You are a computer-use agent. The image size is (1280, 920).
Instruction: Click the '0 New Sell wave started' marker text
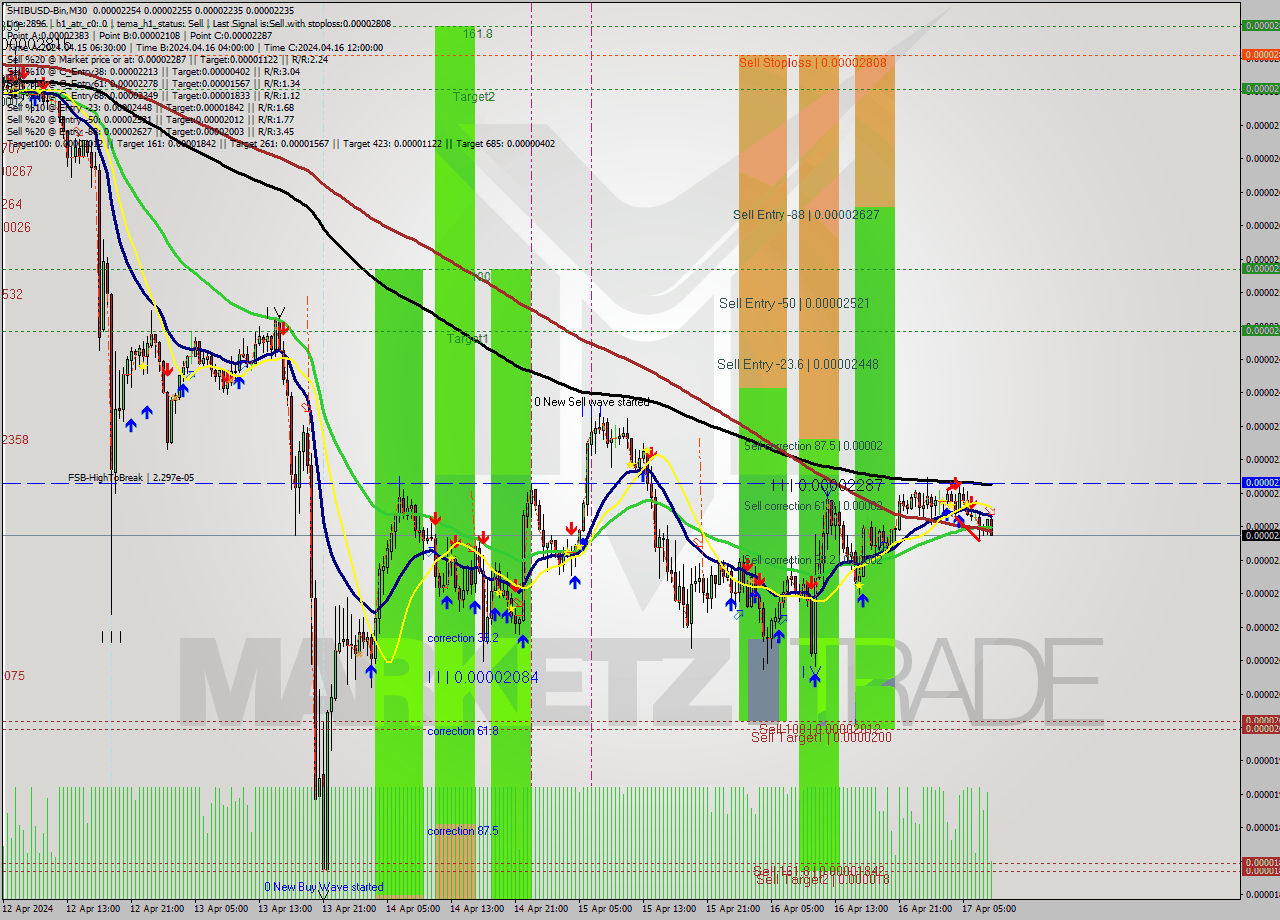[591, 402]
